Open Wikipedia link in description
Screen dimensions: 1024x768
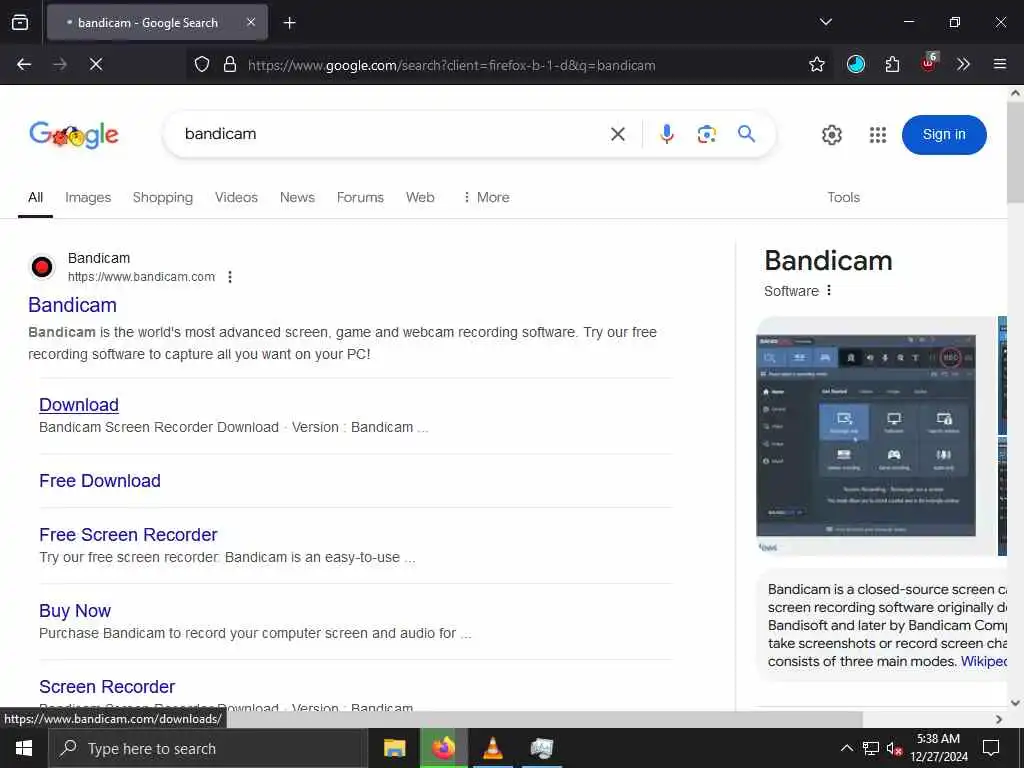tap(984, 662)
